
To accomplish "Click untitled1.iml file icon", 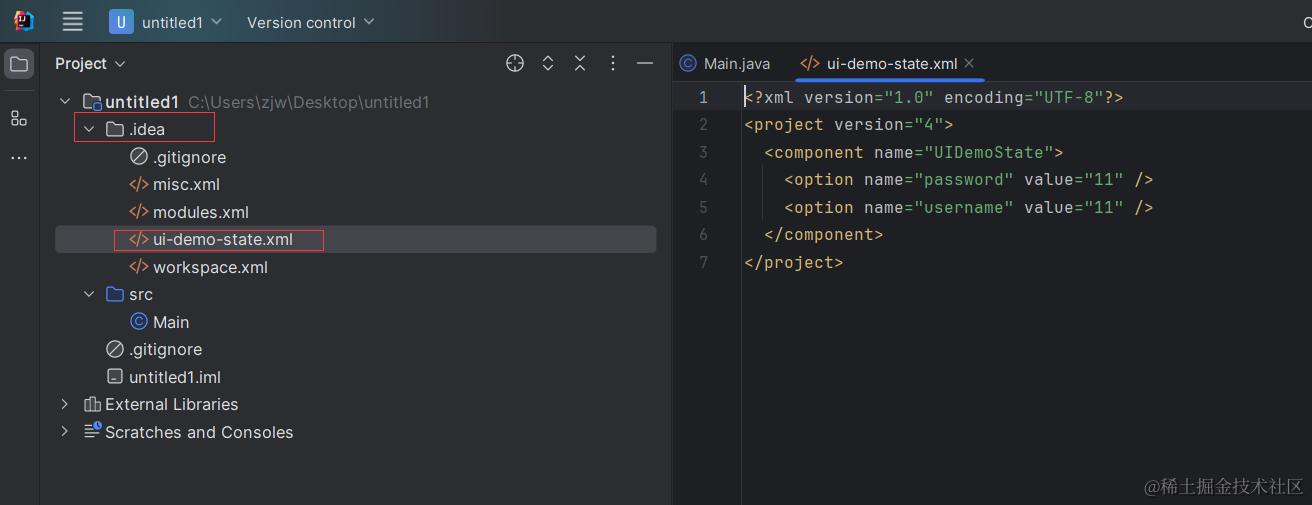I will pos(115,377).
